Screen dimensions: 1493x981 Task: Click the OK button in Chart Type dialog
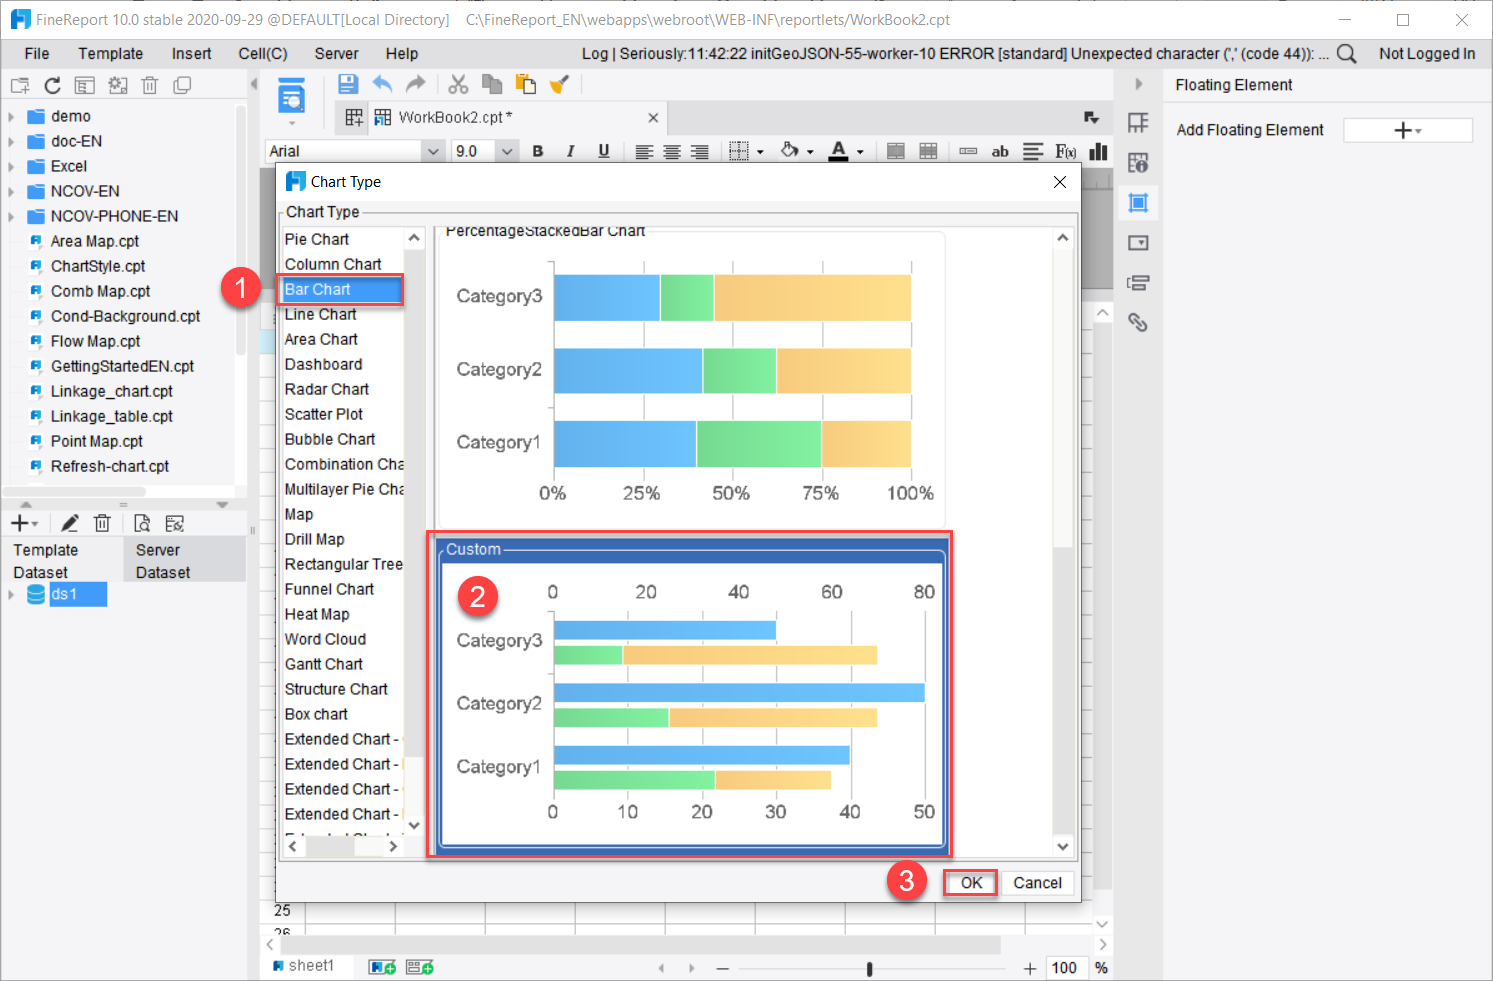click(x=969, y=882)
